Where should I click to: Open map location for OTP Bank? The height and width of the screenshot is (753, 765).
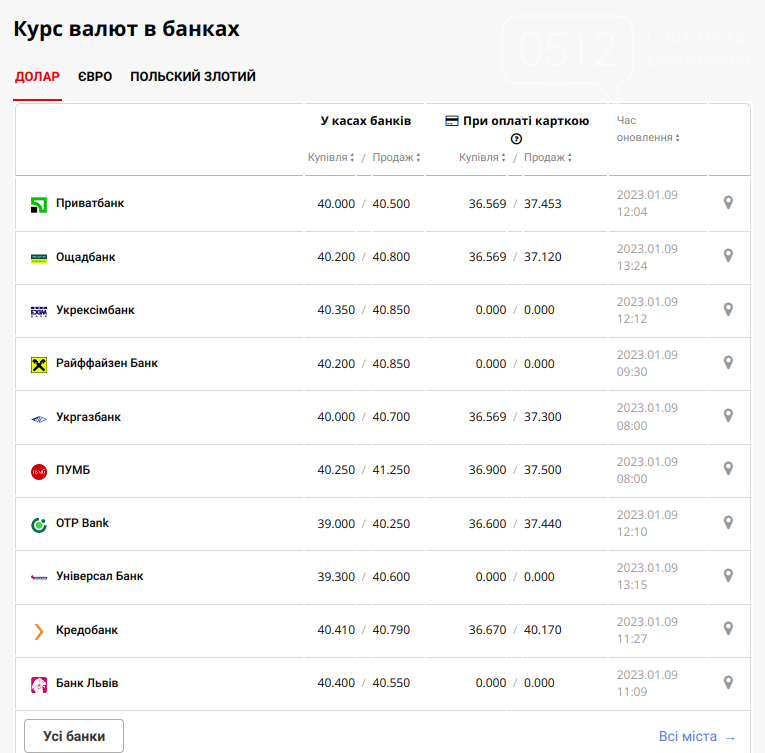point(728,523)
